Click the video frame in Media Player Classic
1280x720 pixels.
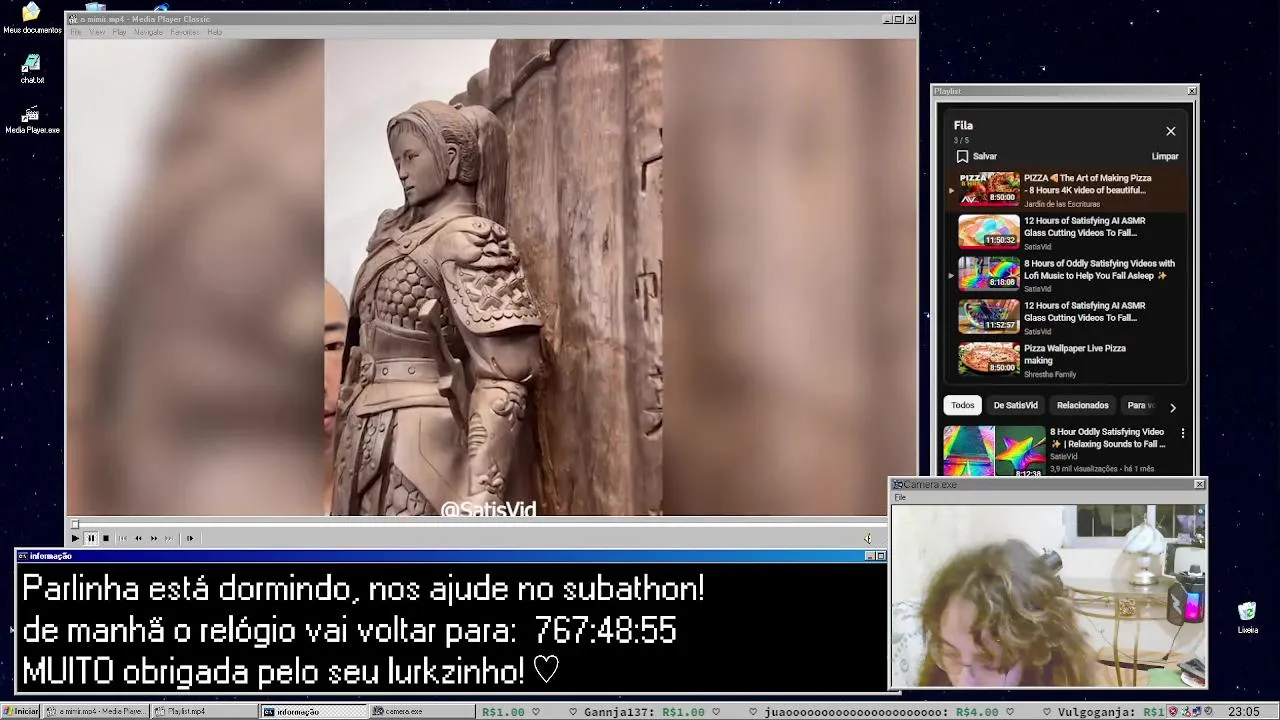click(x=493, y=278)
